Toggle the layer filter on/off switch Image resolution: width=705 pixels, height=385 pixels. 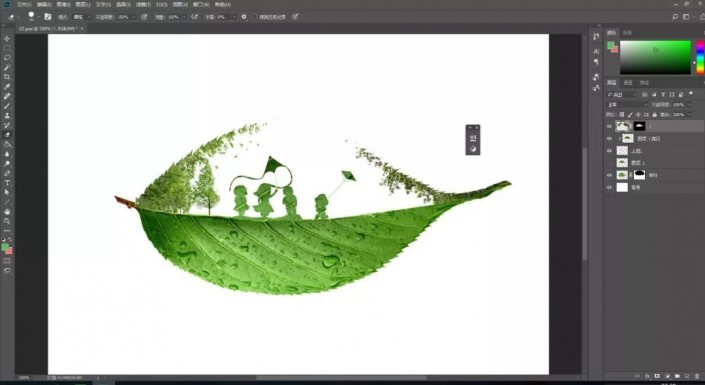pos(691,94)
